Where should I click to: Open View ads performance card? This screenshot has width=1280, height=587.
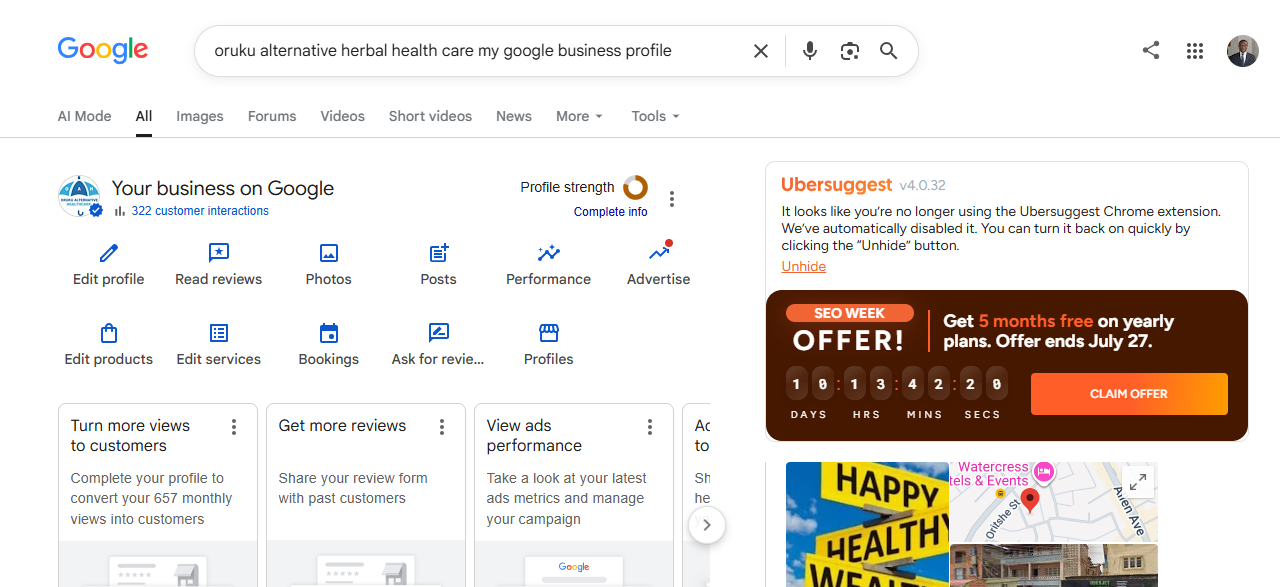coord(574,495)
